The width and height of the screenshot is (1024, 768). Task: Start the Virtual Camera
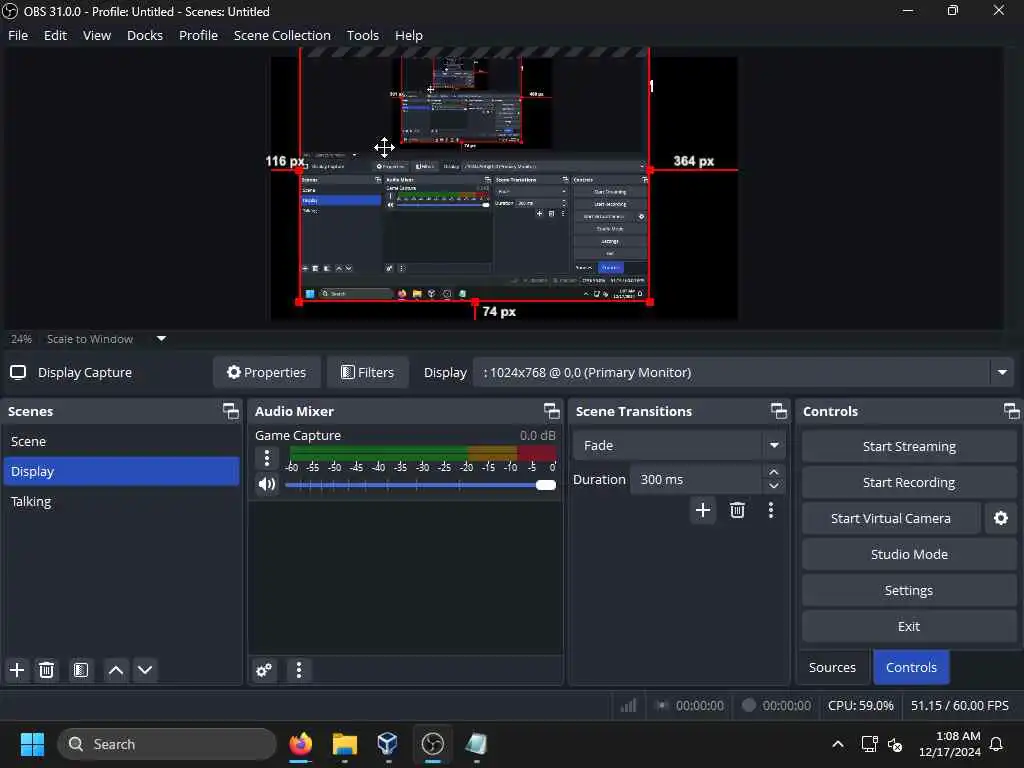coord(891,519)
